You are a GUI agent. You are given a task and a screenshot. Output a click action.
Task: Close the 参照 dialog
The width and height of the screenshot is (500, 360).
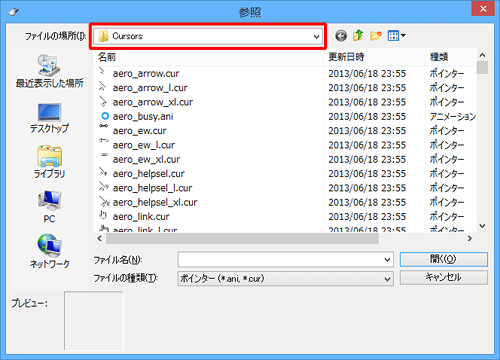click(x=483, y=9)
